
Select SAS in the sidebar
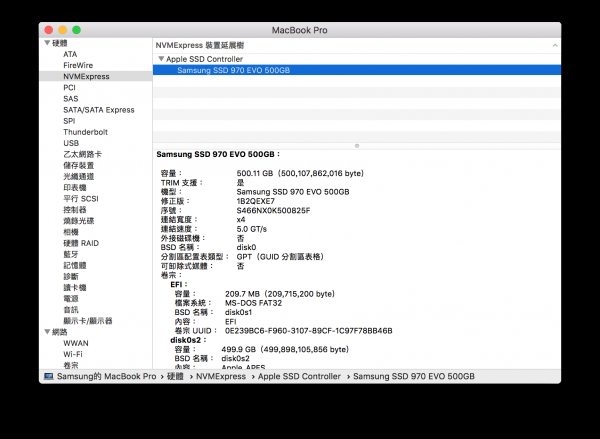pos(70,99)
